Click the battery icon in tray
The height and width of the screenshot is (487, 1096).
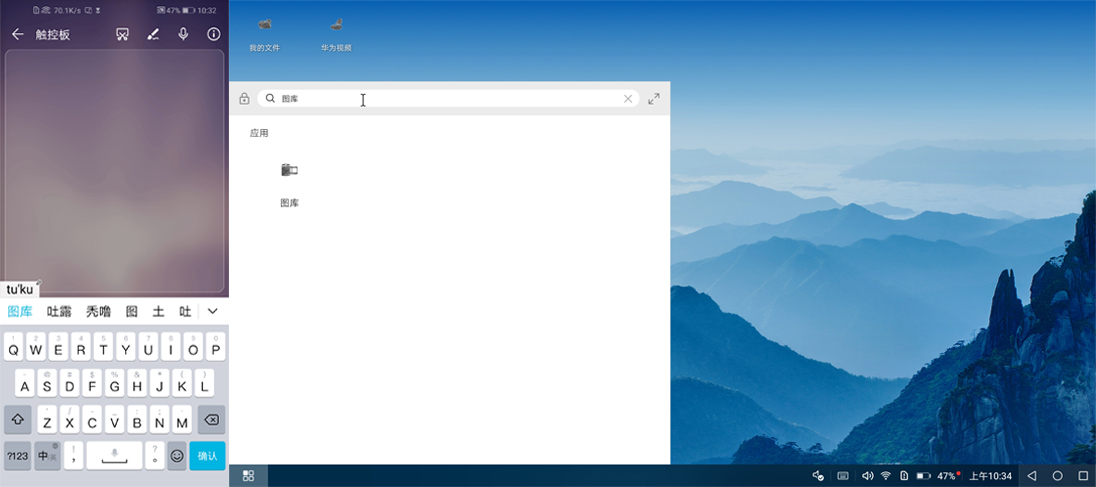(923, 476)
